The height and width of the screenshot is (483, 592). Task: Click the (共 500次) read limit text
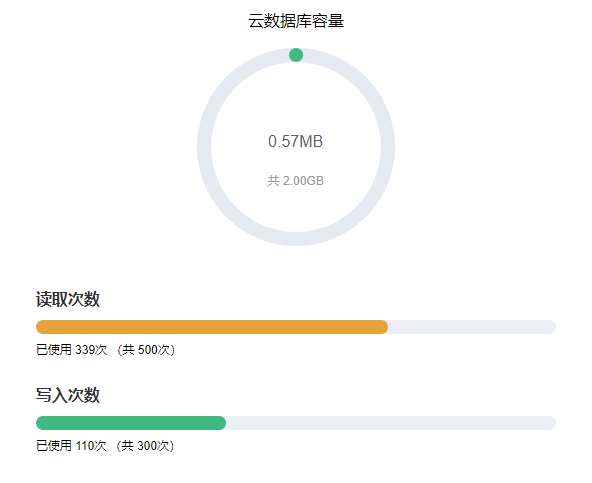[x=146, y=350]
